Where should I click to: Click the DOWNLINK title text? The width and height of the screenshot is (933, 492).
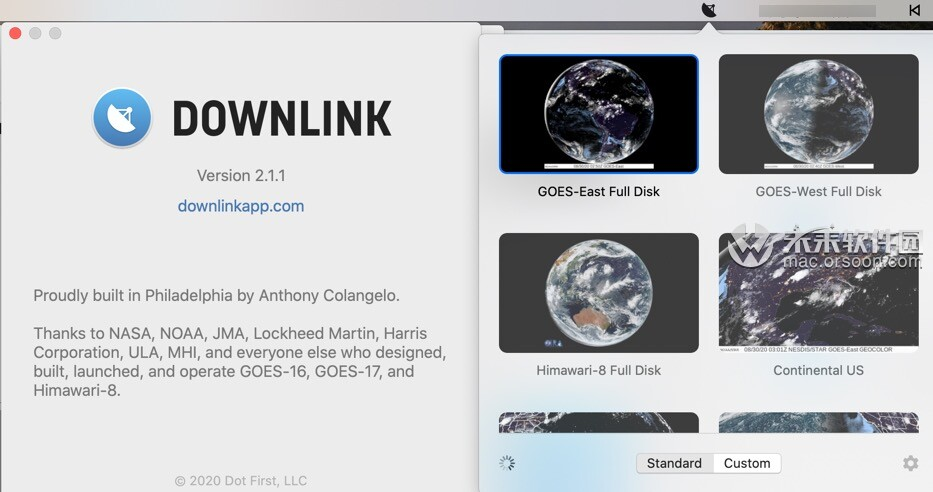pos(282,118)
